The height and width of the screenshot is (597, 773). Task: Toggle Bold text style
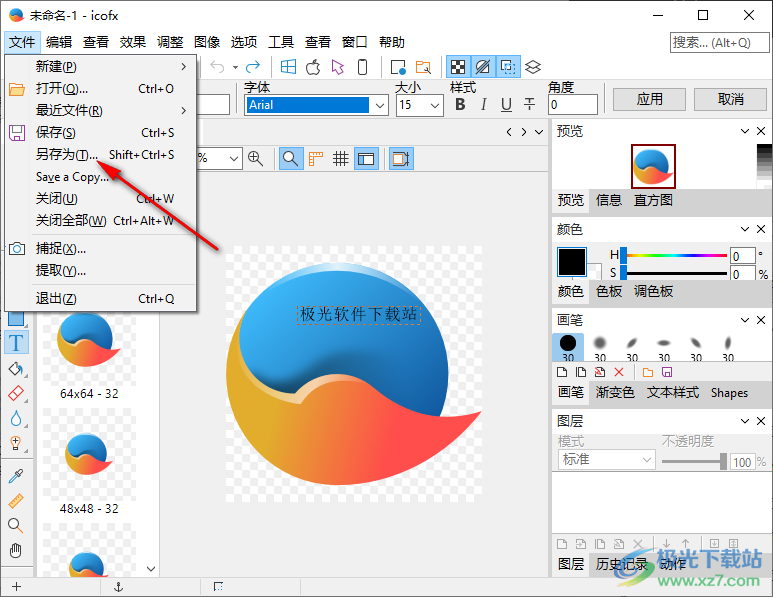[460, 105]
